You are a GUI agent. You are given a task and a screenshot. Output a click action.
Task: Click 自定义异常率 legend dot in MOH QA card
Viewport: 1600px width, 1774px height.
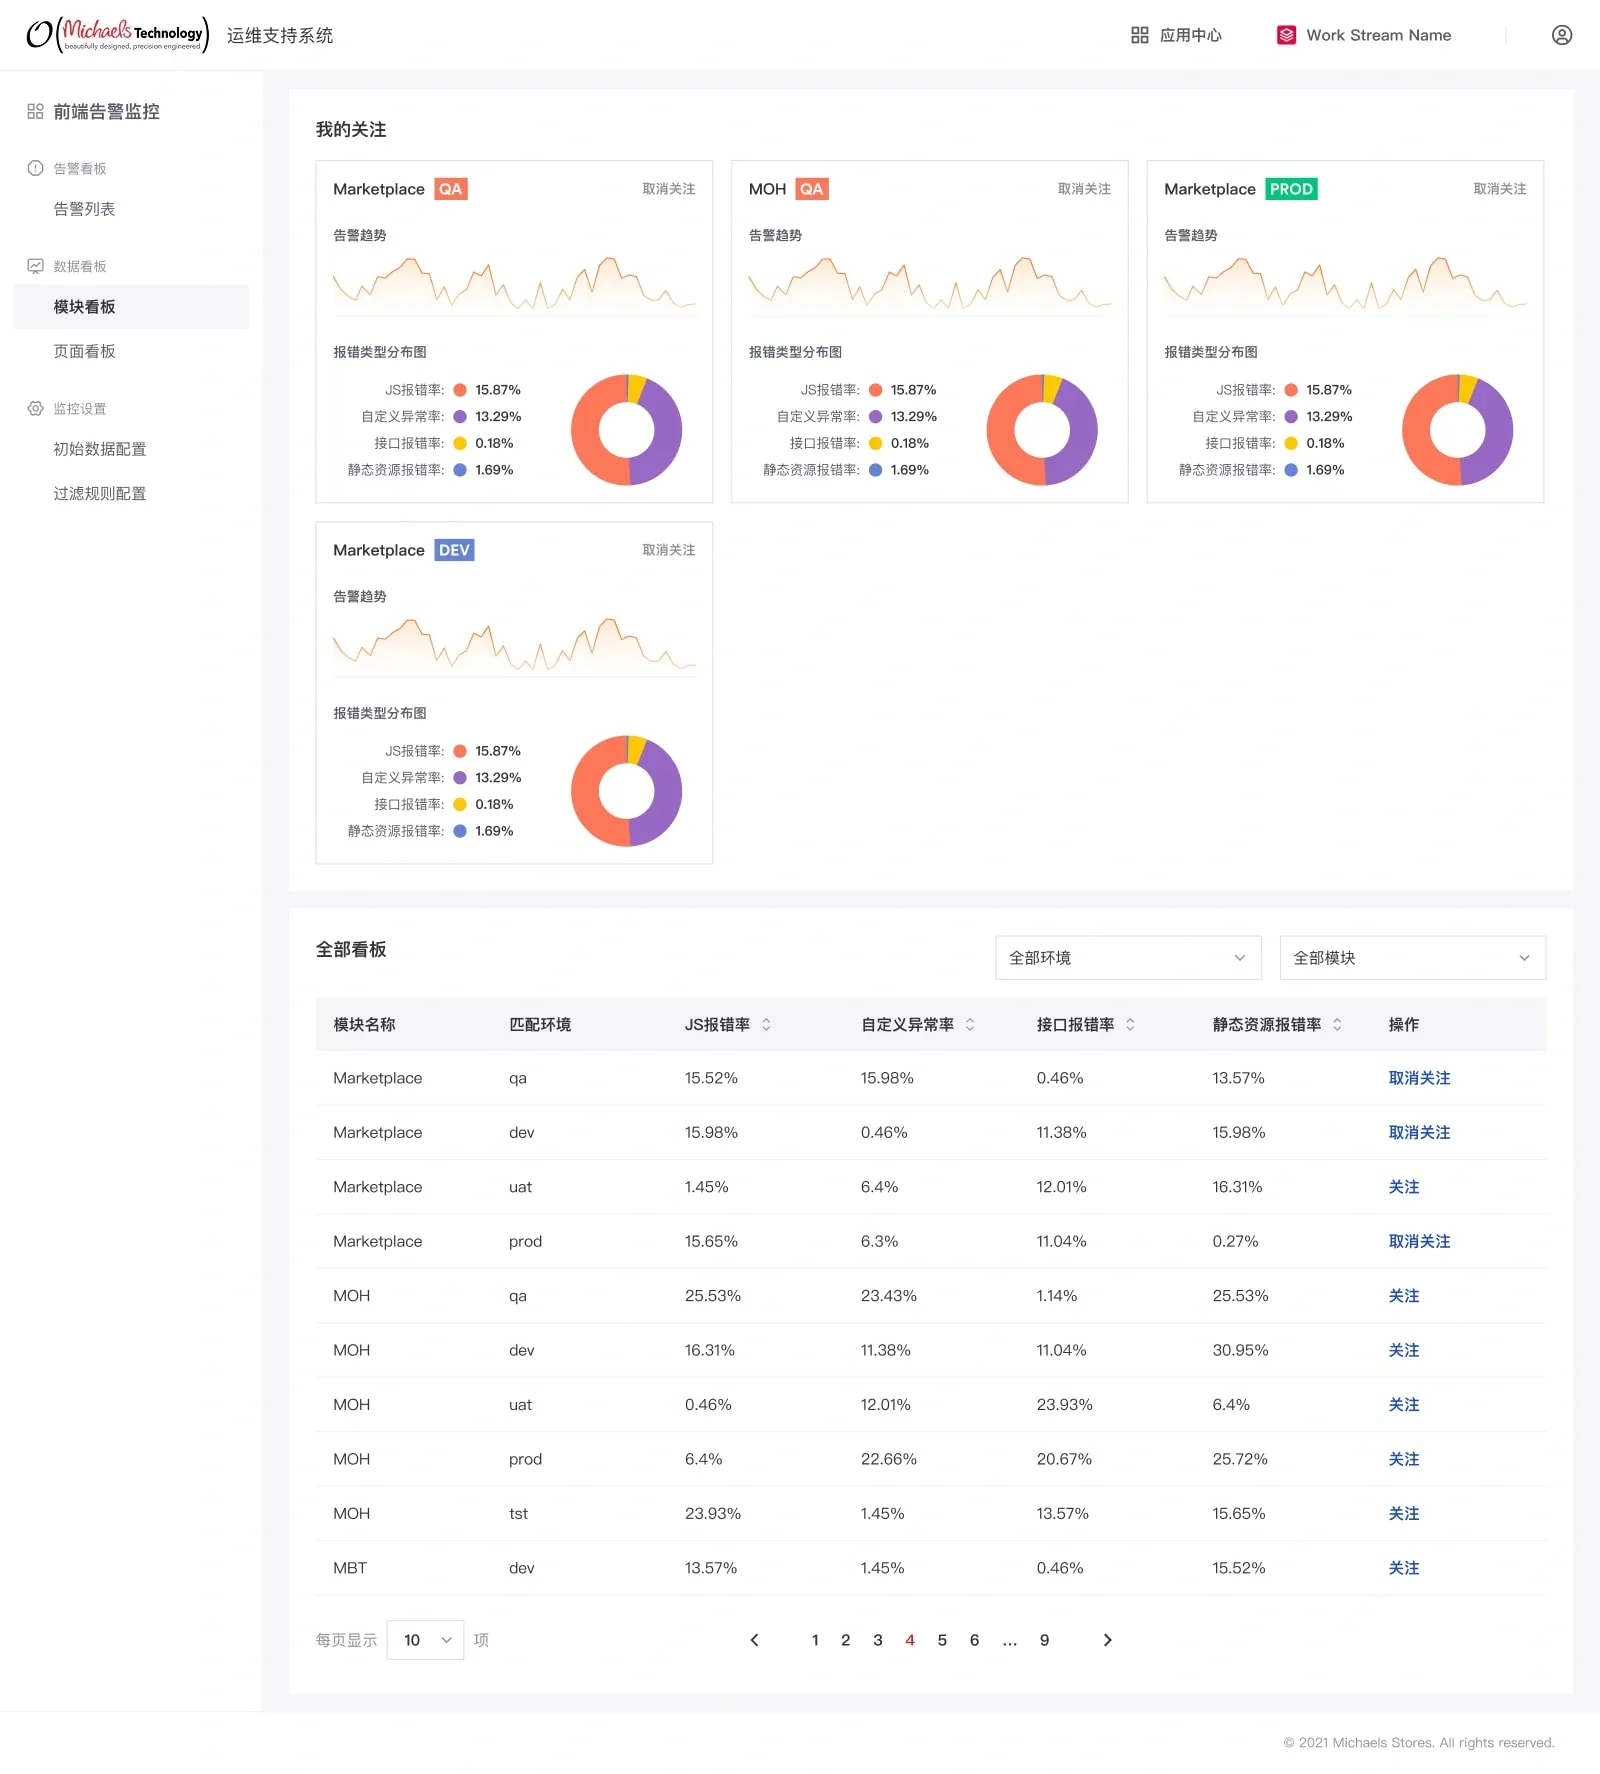pos(876,417)
